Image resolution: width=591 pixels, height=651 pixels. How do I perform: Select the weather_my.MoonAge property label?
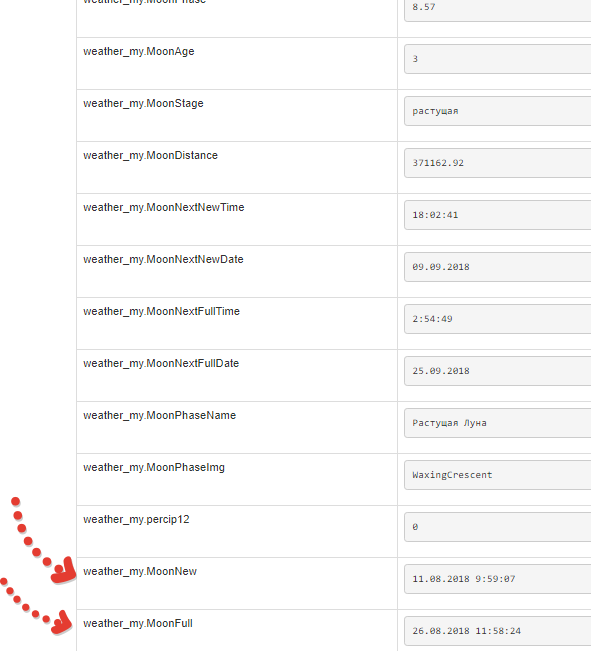click(x=139, y=51)
